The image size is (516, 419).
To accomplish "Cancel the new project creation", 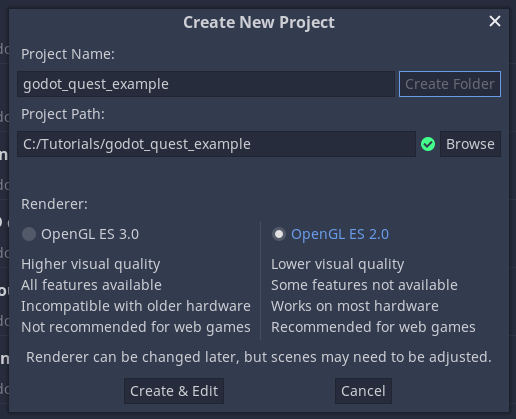I will pos(363,391).
